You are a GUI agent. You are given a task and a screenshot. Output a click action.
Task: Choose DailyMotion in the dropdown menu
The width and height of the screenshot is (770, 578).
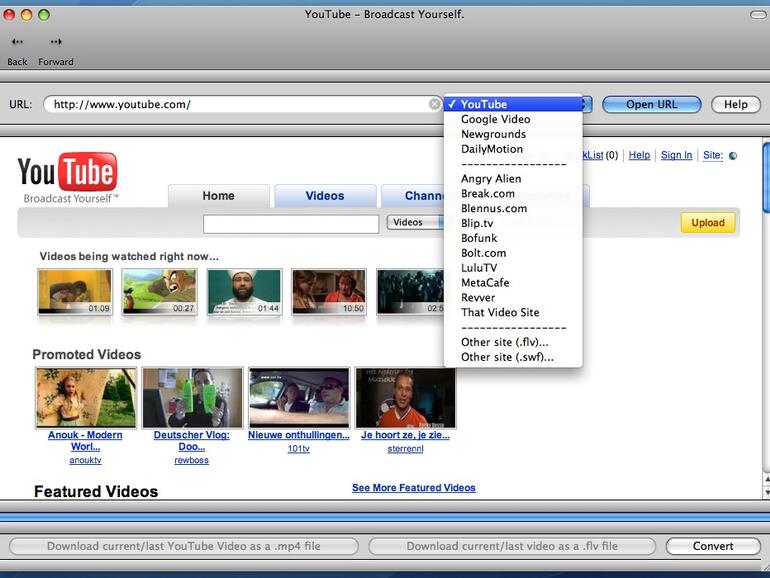click(x=491, y=149)
